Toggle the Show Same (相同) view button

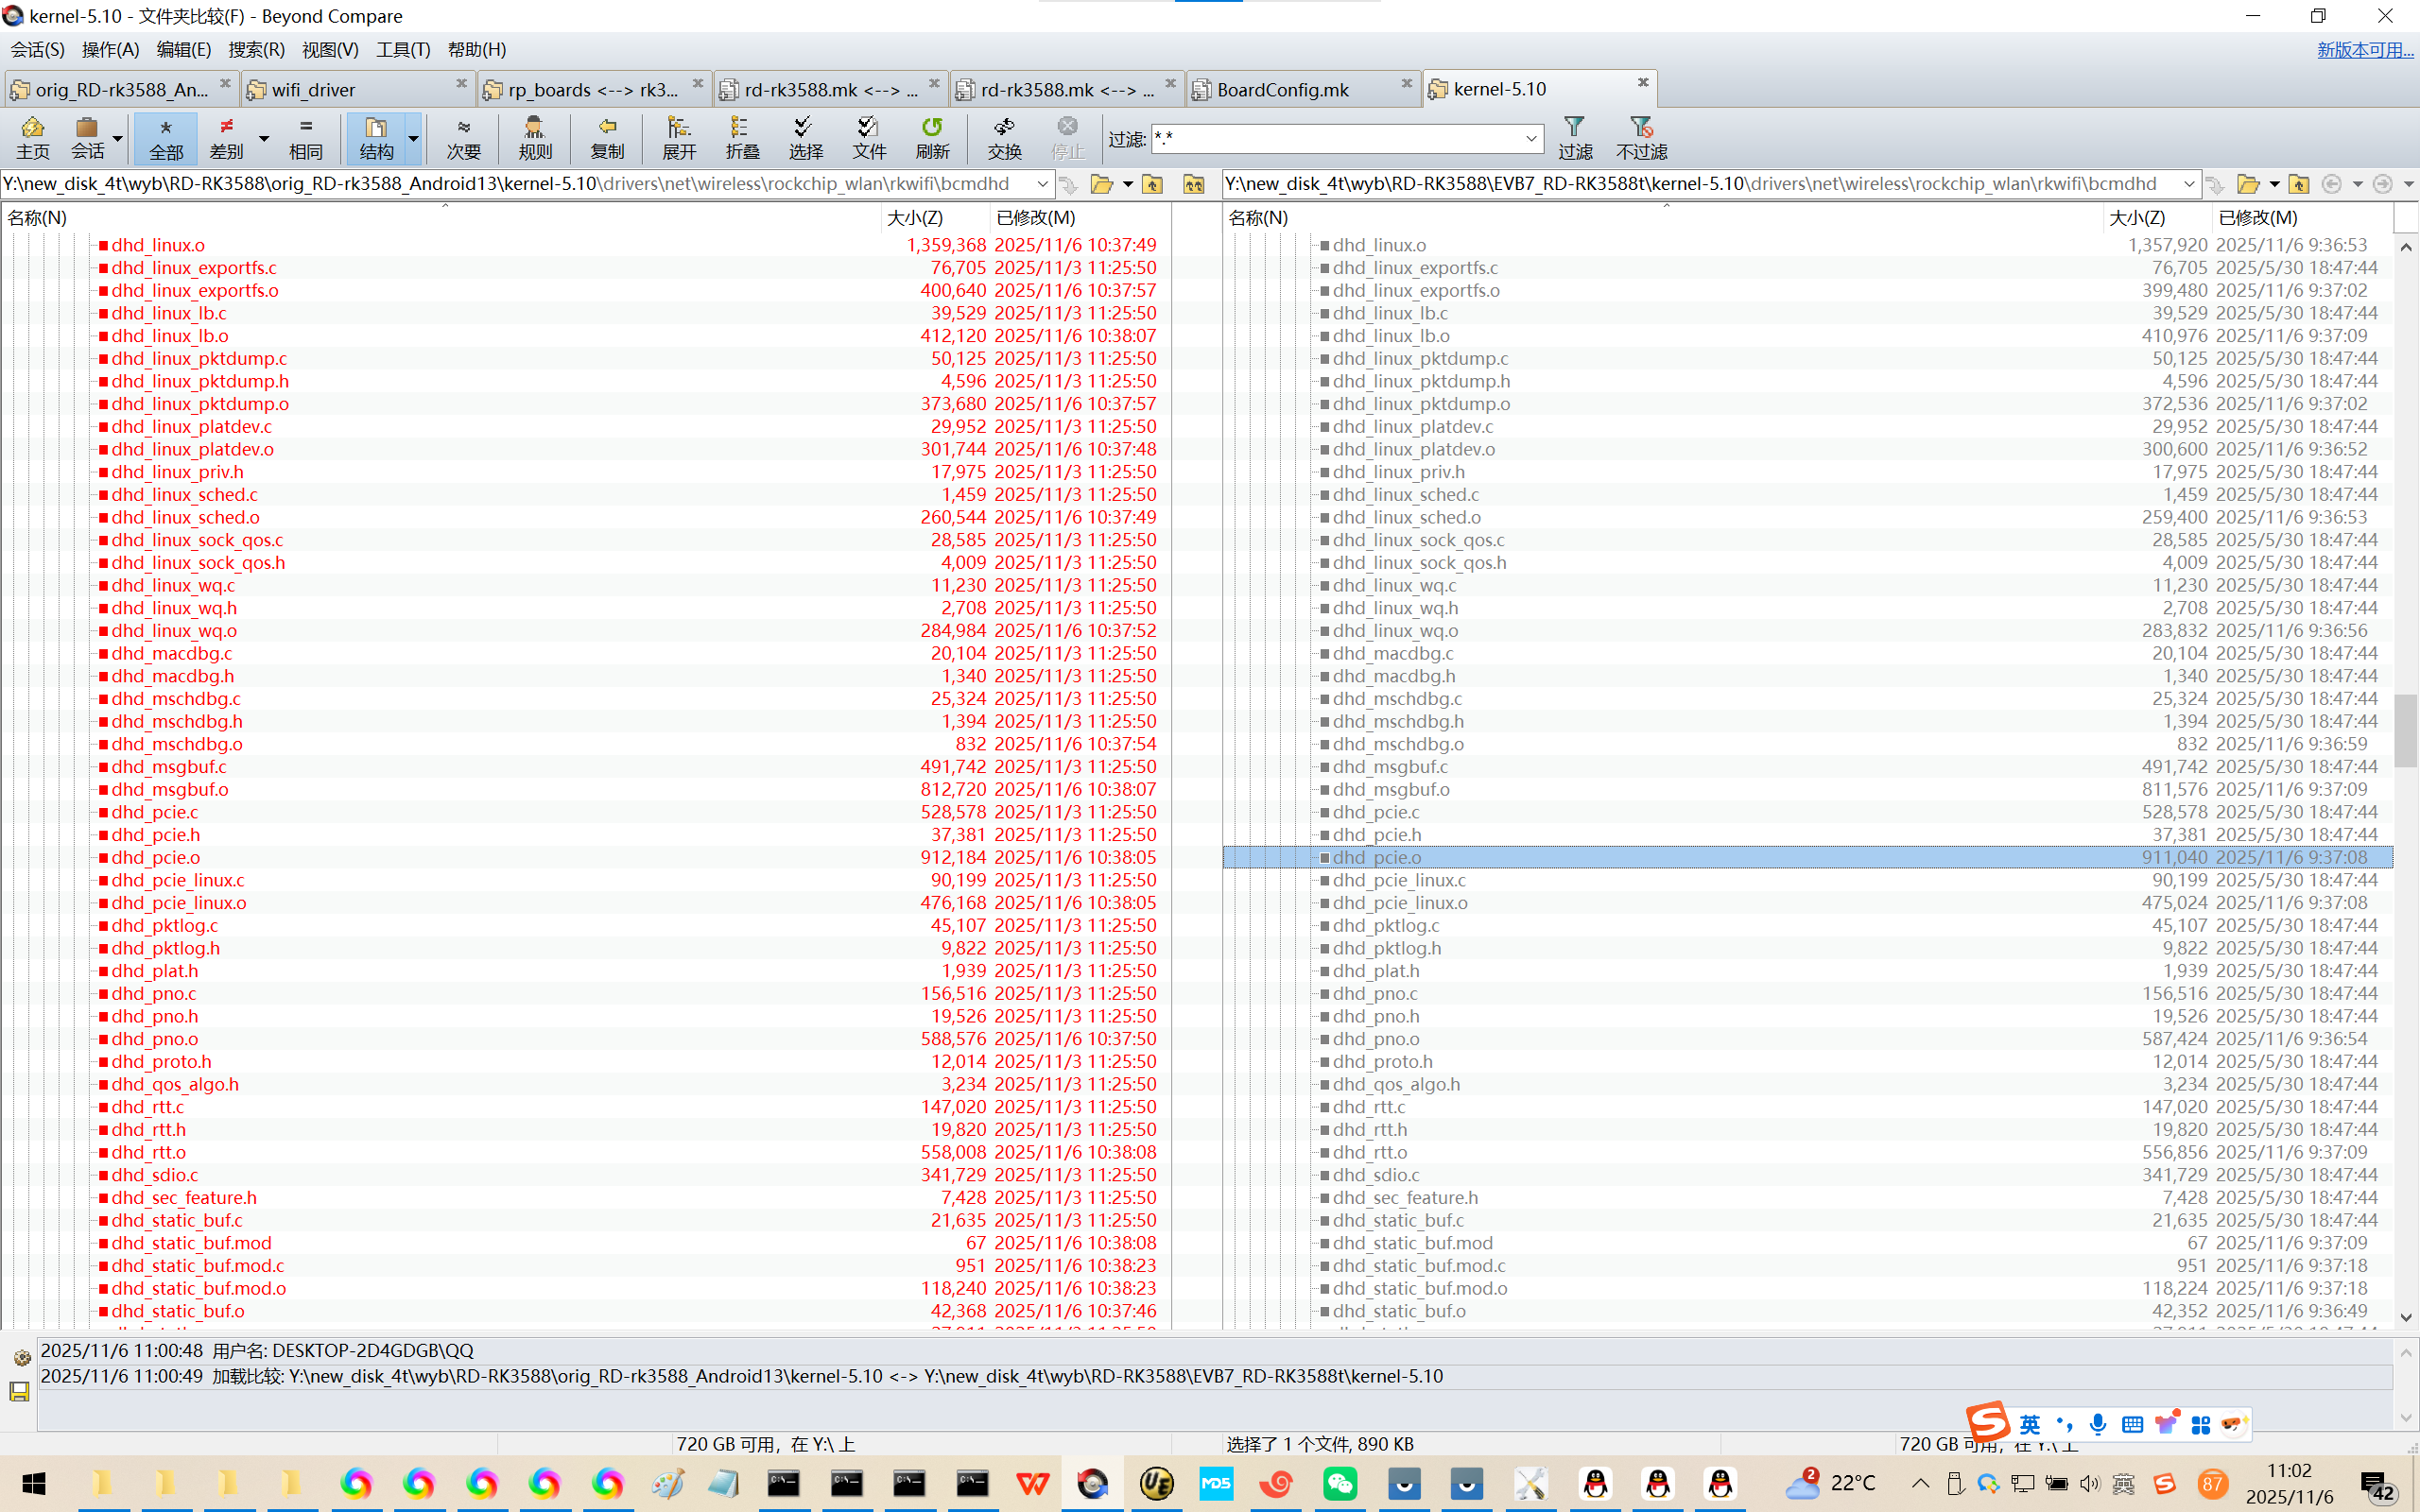[x=306, y=137]
